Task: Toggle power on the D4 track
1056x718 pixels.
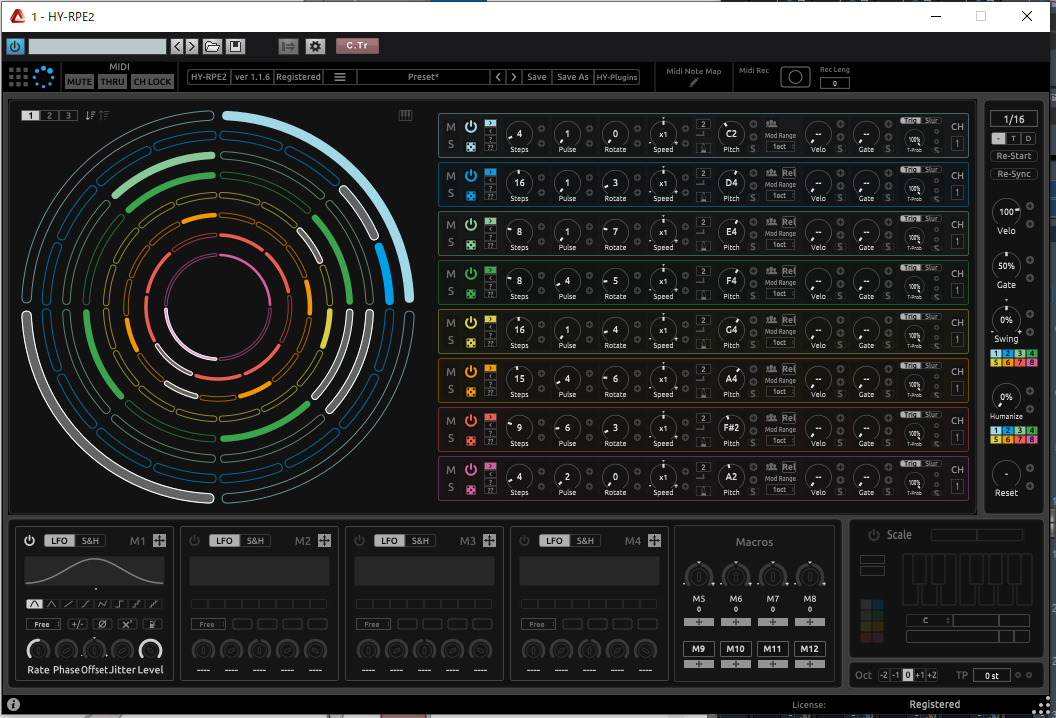Action: coord(470,176)
